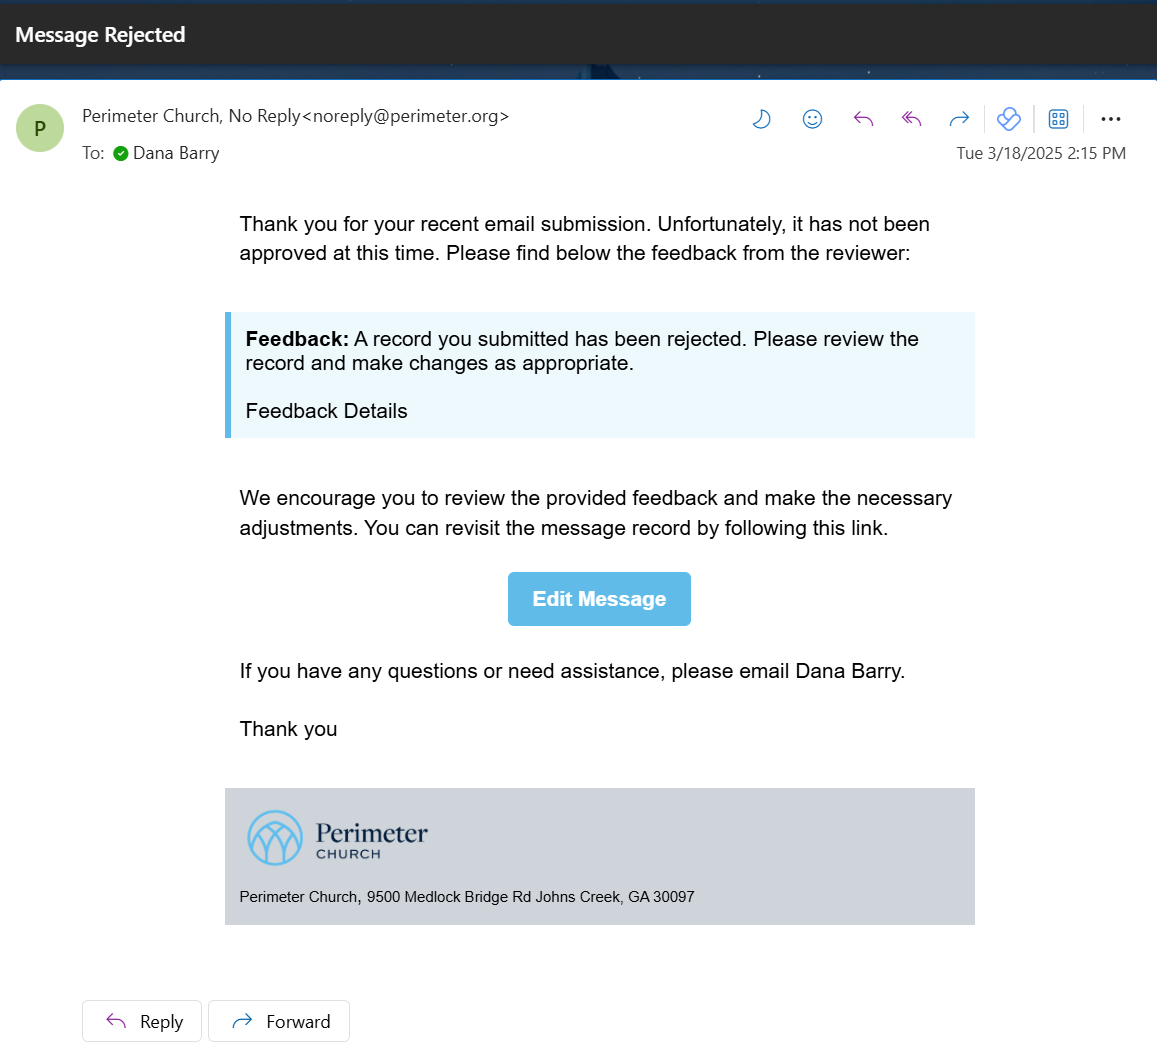This screenshot has width=1157, height=1055.
Task: Click the sender avatar with letter P
Action: [x=40, y=128]
